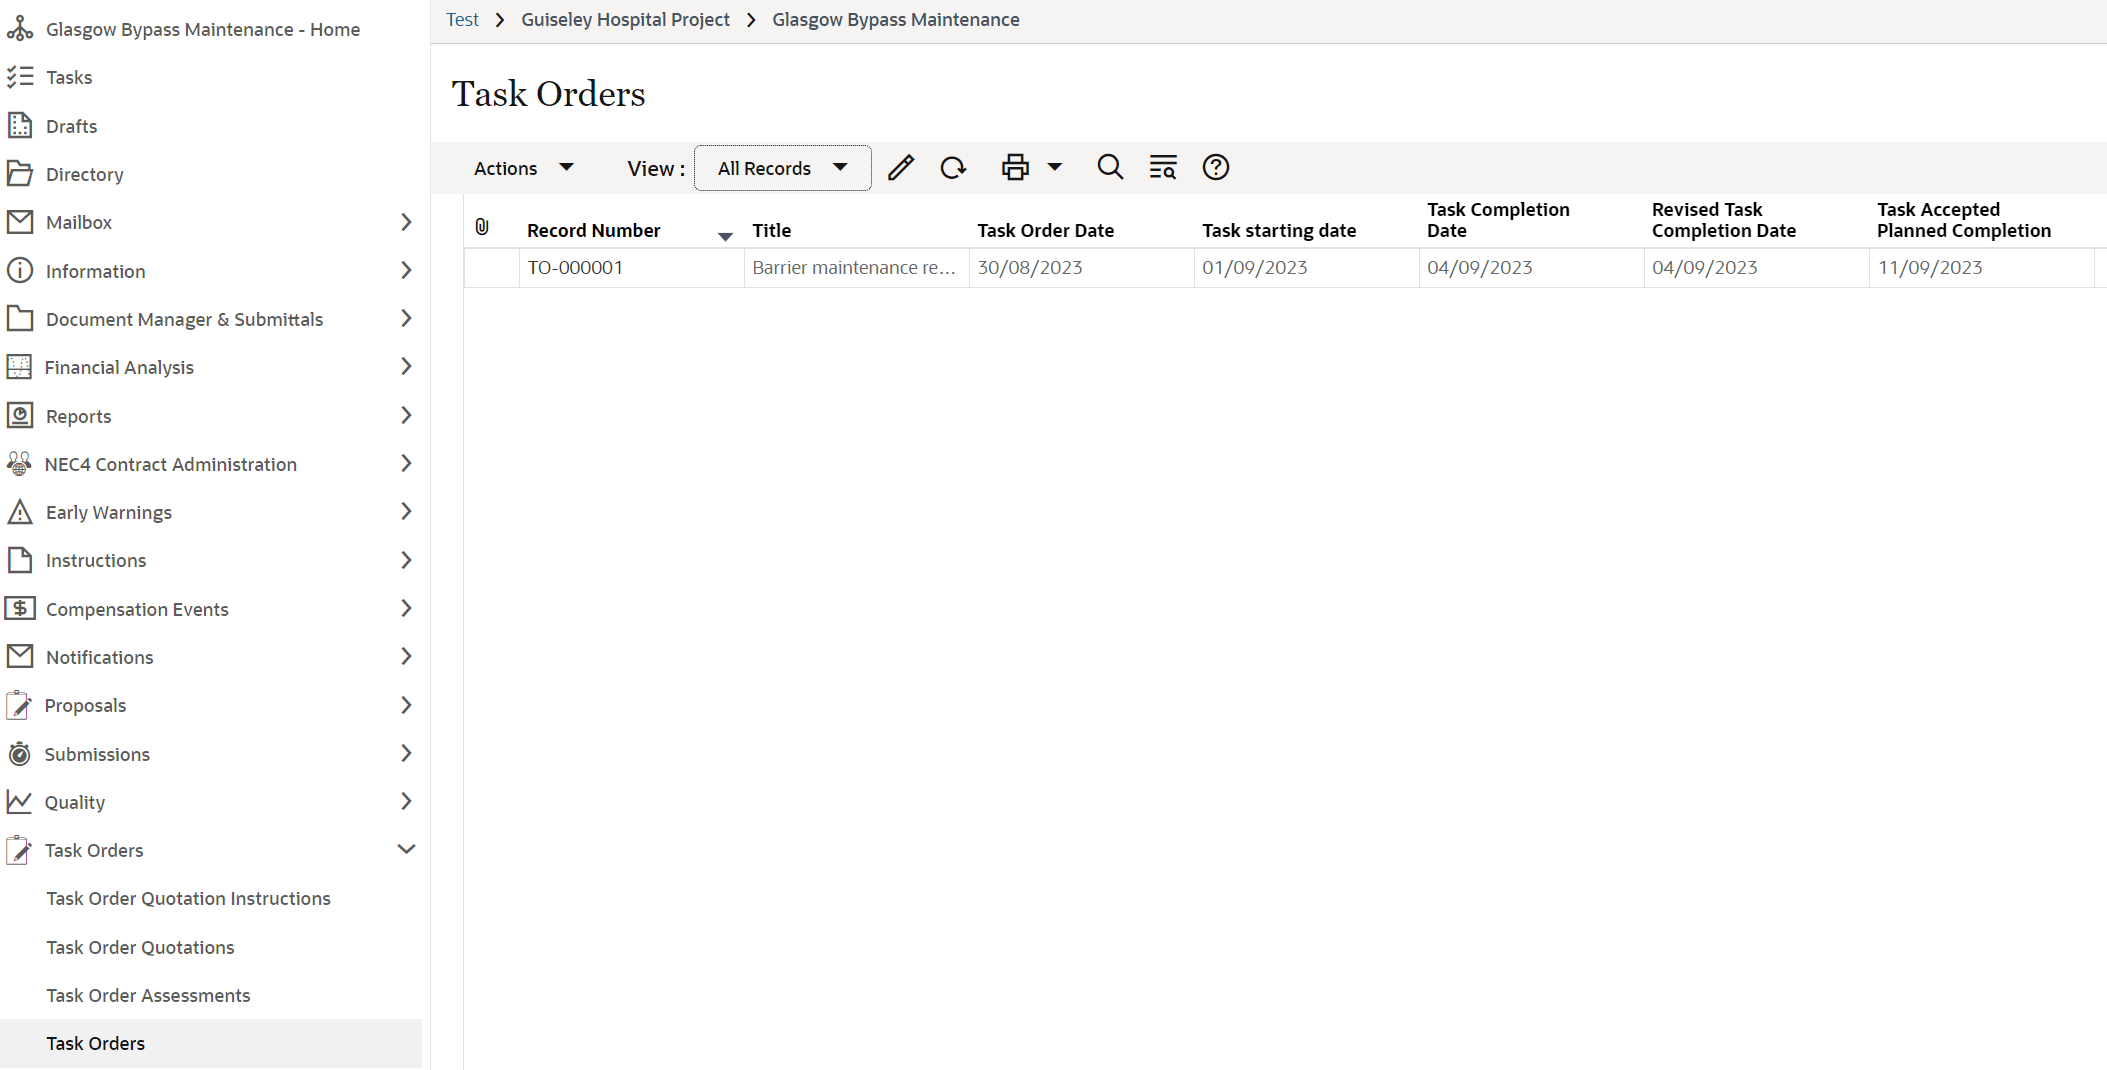This screenshot has width=2107, height=1070.
Task: Select the TO-000001 row checkbox area
Action: (x=491, y=267)
